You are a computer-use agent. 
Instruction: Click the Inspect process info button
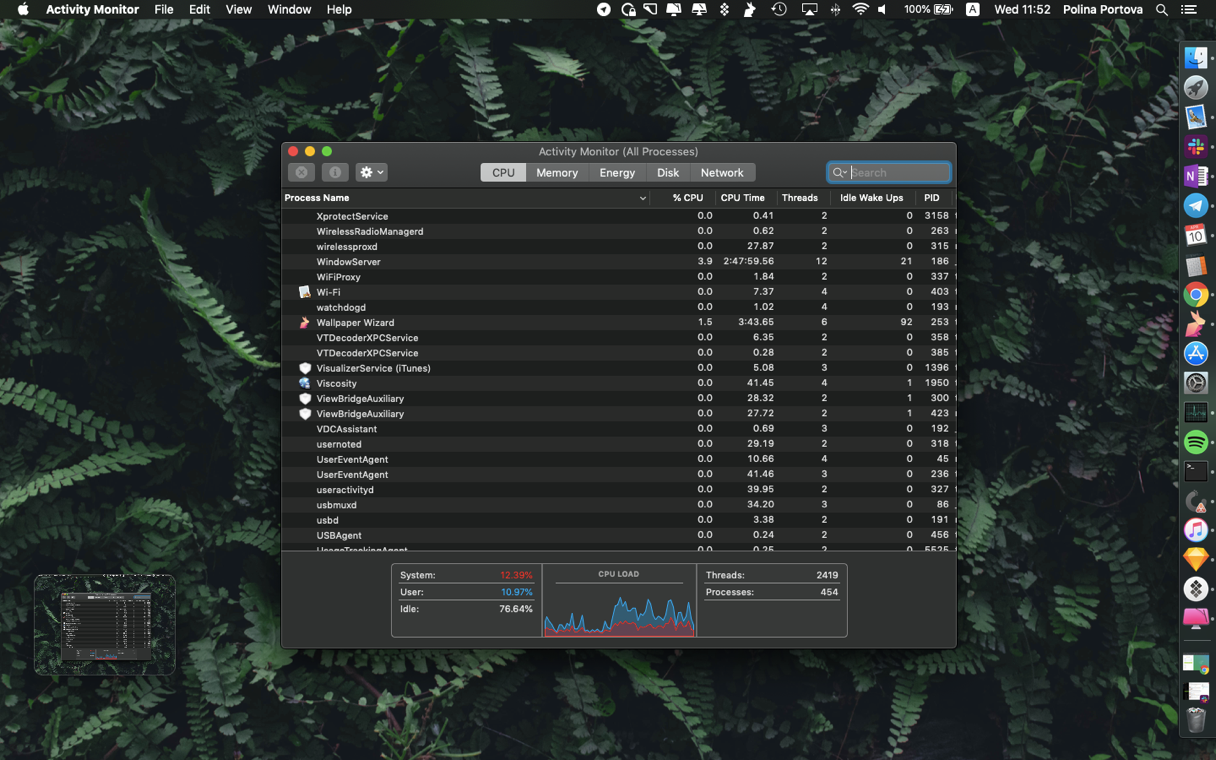coord(334,172)
